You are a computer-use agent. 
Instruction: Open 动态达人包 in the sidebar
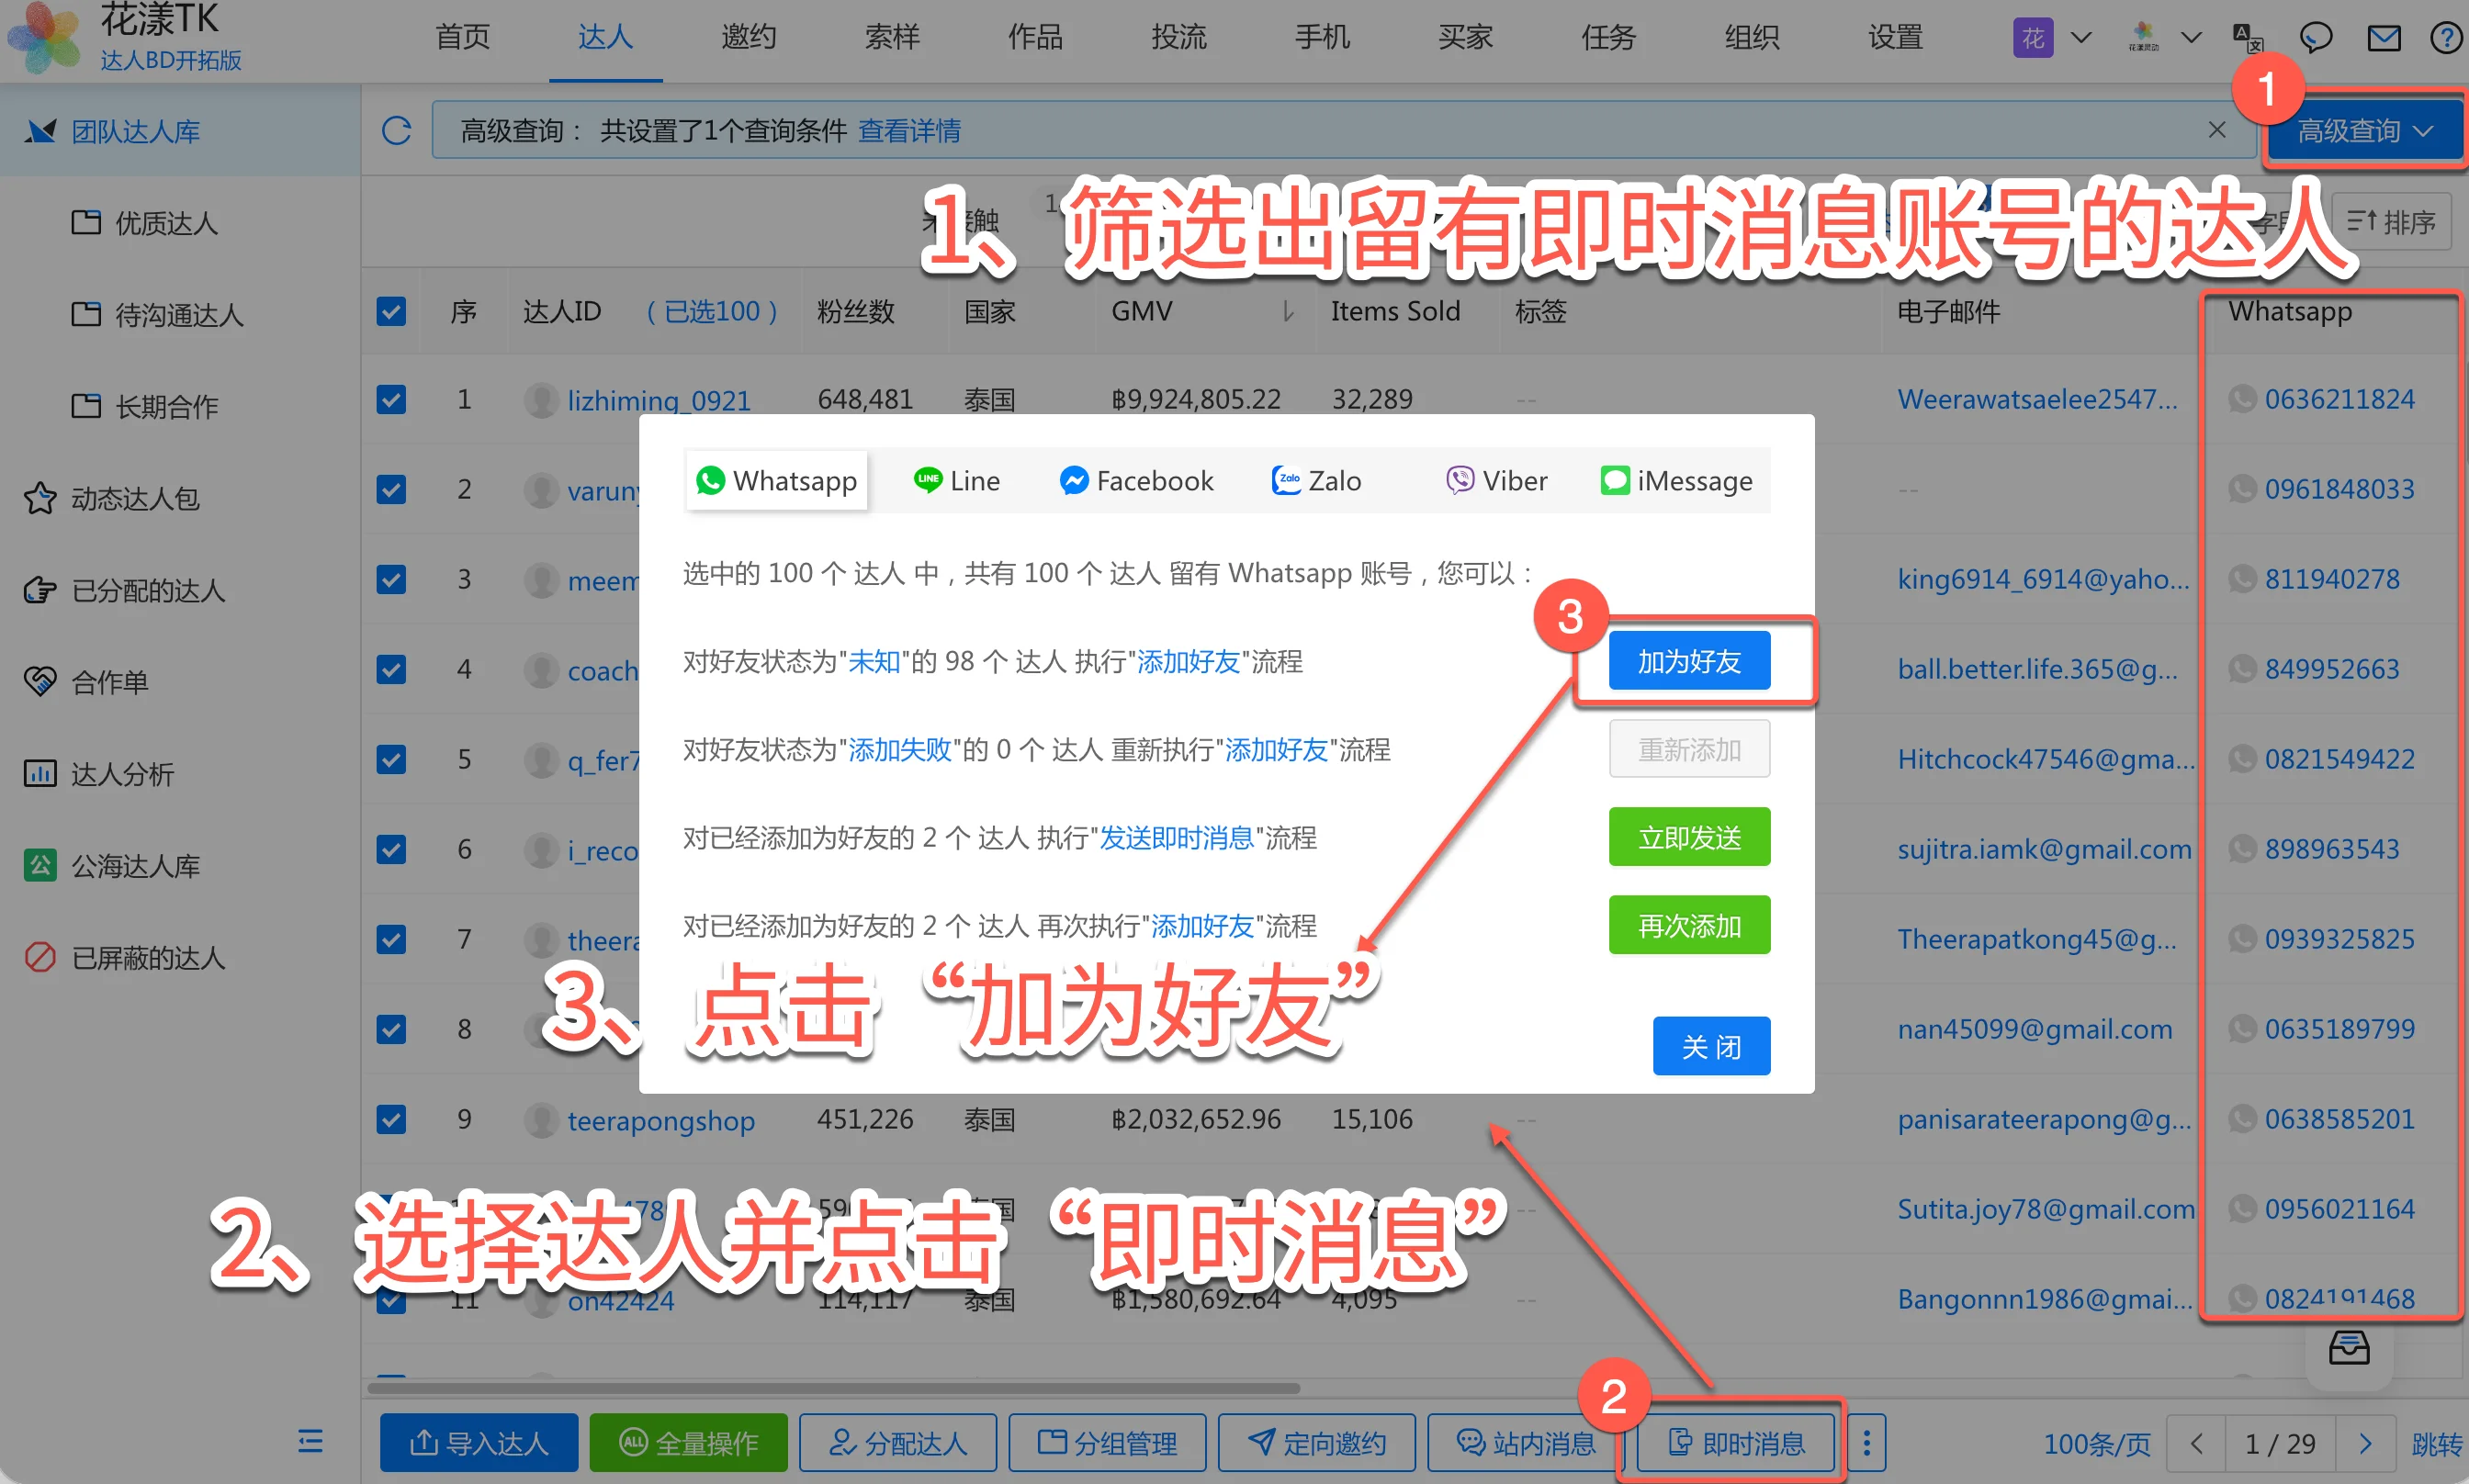(135, 498)
